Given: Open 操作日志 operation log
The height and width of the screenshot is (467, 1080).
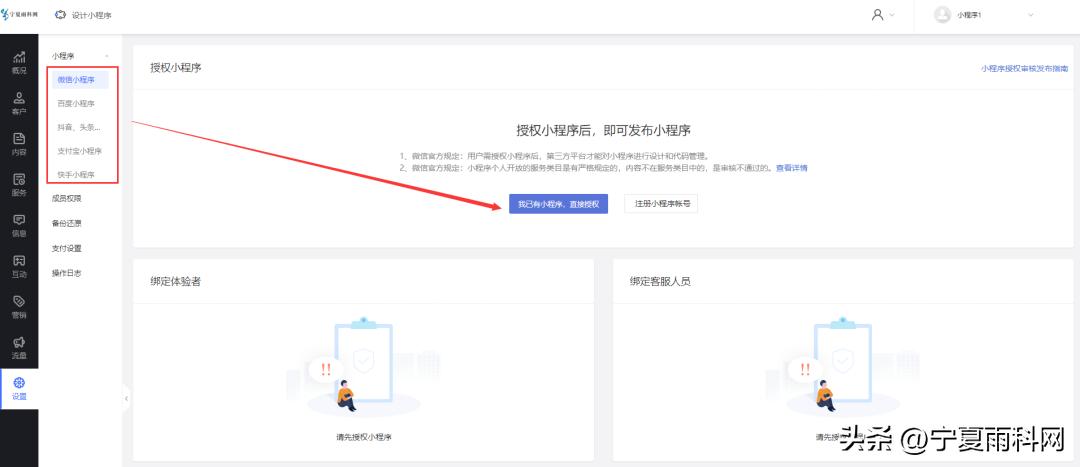Looking at the screenshot, I should (x=67, y=273).
